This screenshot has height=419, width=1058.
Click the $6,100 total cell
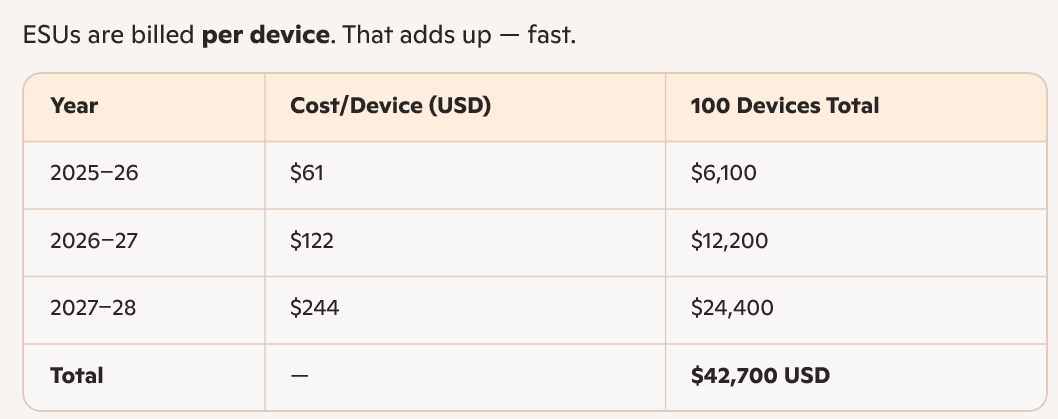723,173
